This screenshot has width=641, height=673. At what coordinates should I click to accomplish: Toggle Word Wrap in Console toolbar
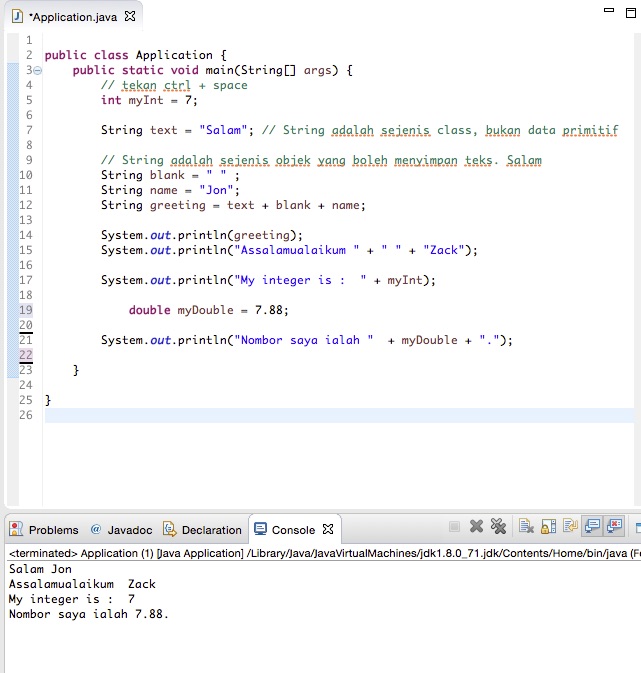(570, 527)
